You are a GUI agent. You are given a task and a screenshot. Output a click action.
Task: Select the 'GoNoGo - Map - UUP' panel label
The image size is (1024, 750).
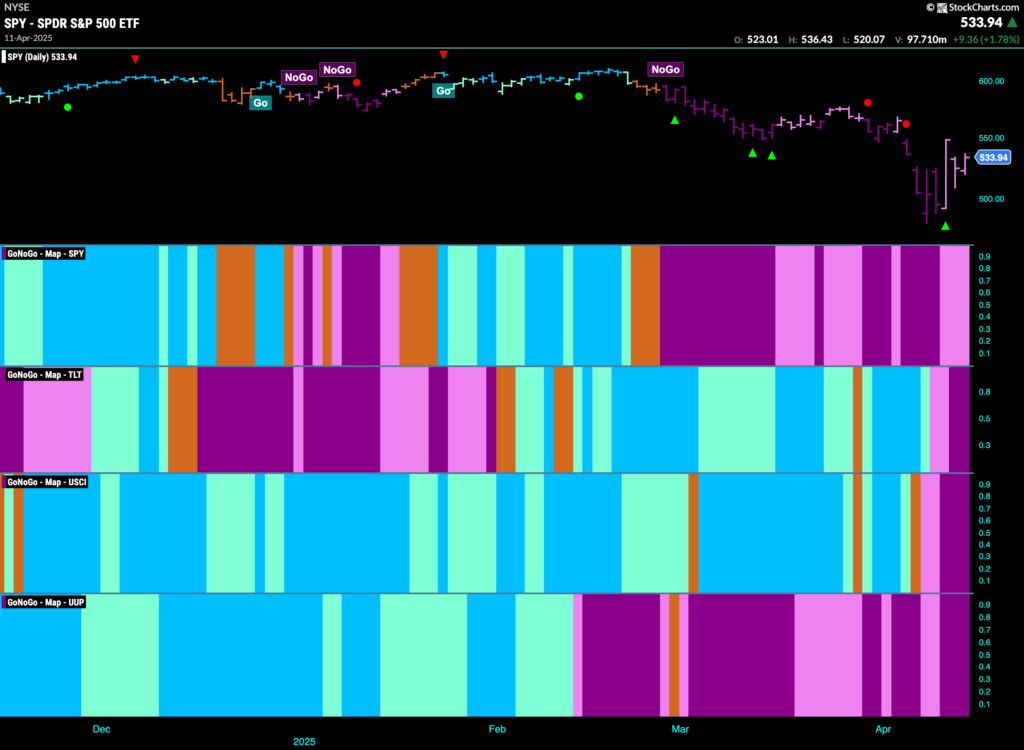(44, 602)
